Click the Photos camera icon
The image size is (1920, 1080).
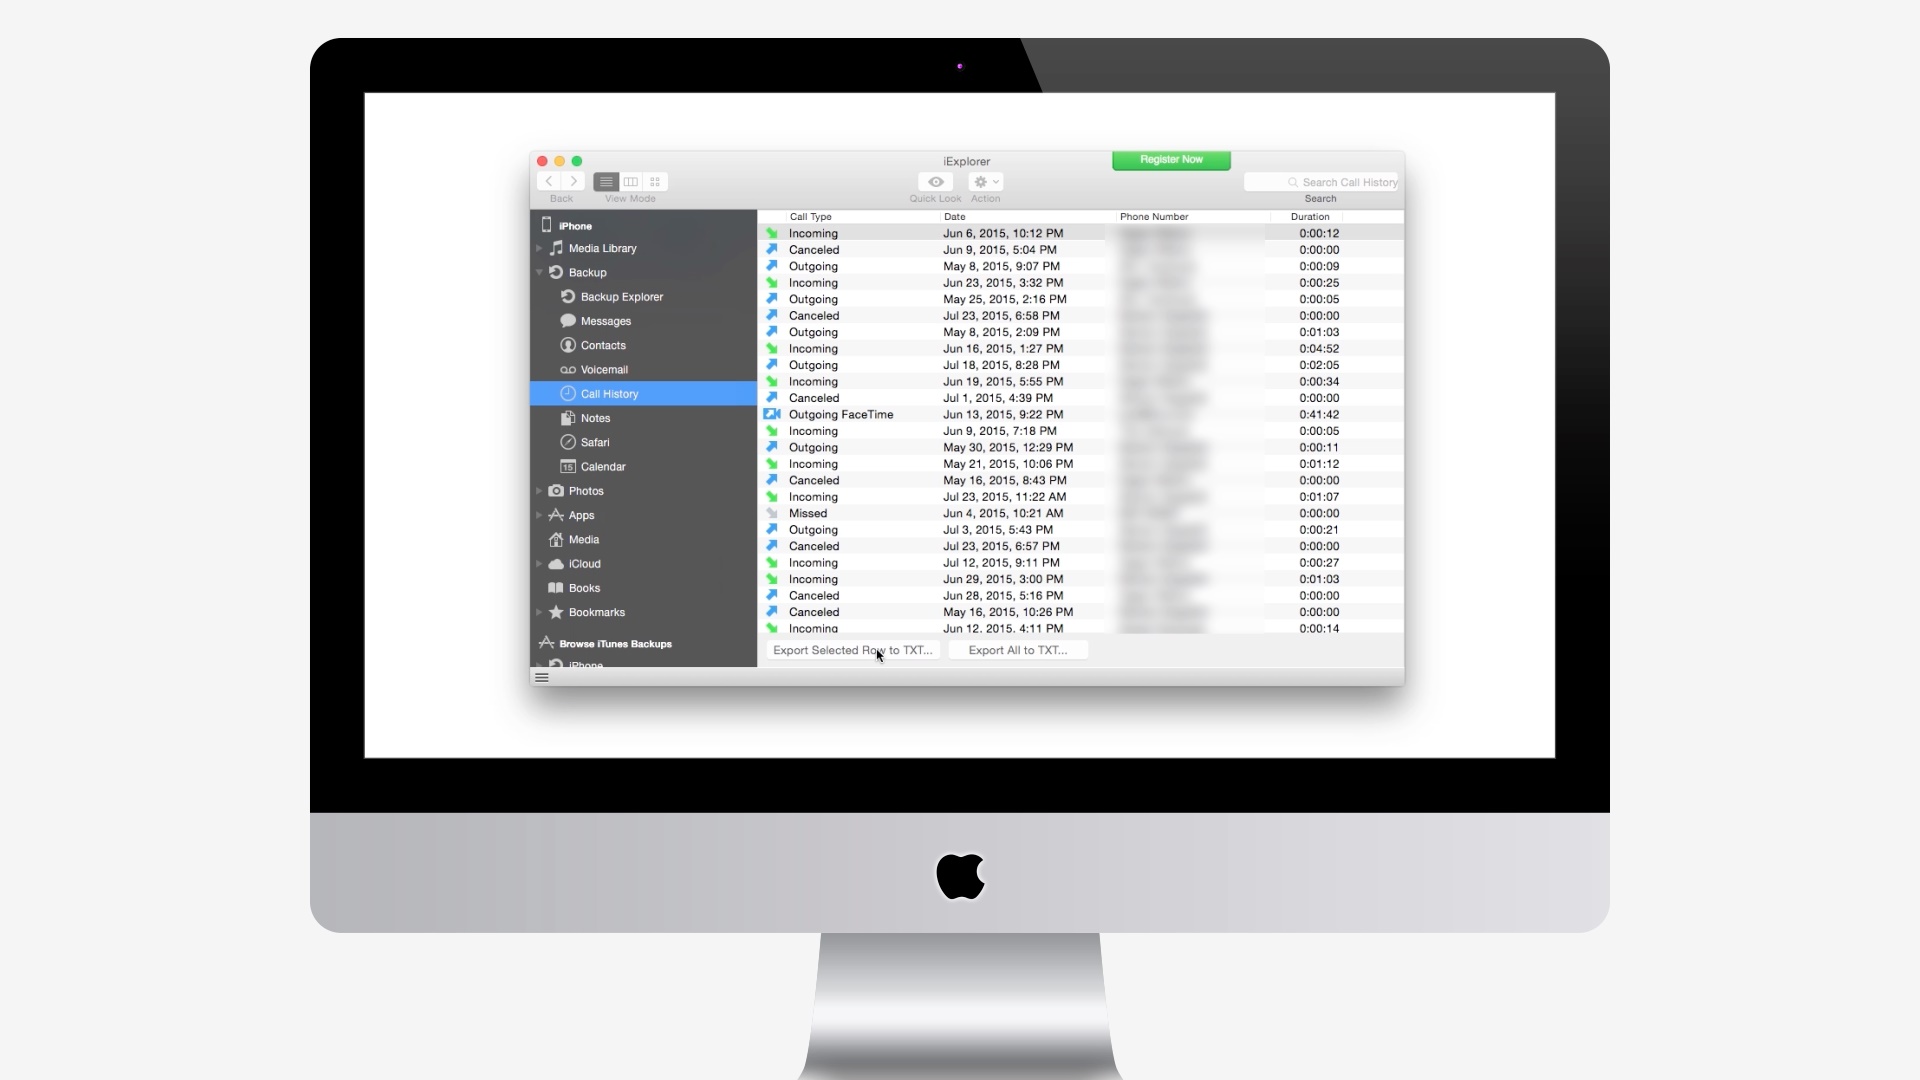(556, 491)
